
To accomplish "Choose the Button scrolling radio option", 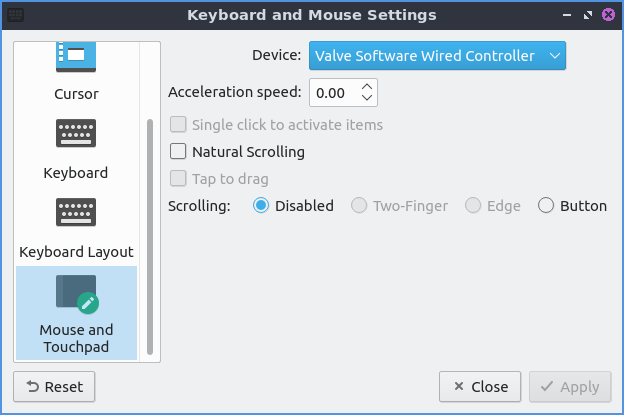I will [546, 206].
